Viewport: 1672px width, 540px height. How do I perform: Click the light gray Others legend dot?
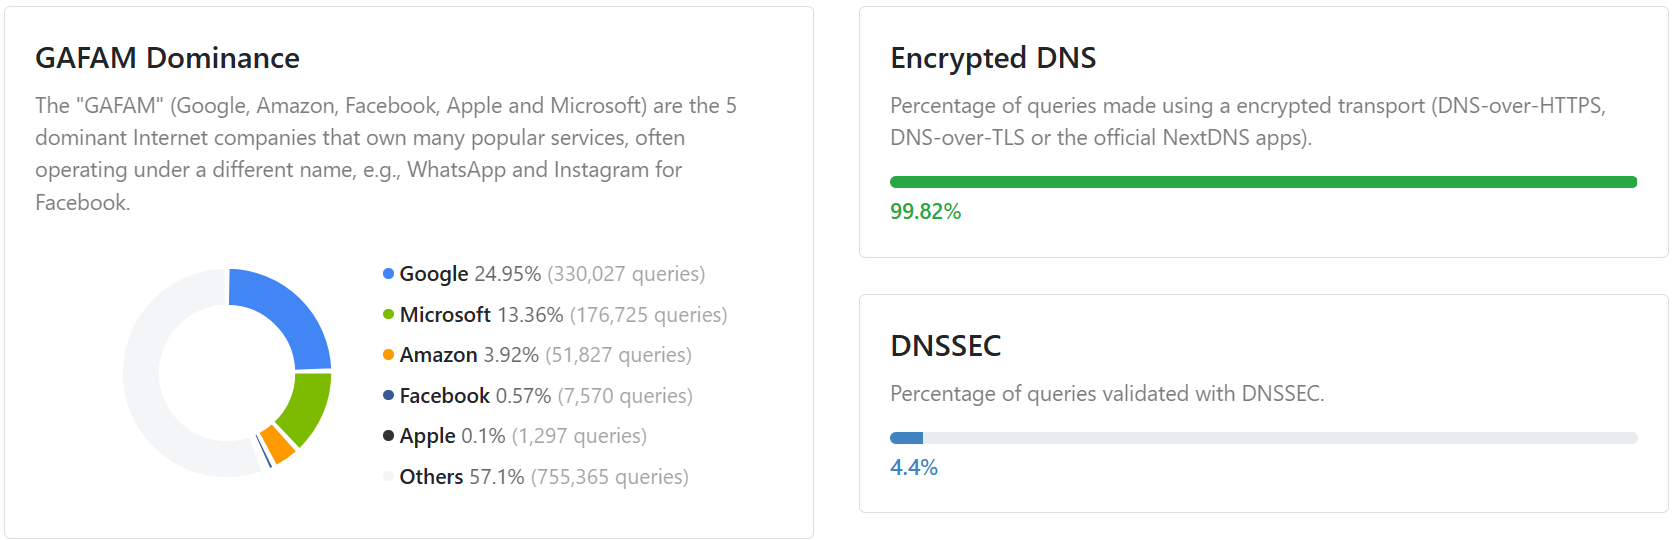[388, 477]
